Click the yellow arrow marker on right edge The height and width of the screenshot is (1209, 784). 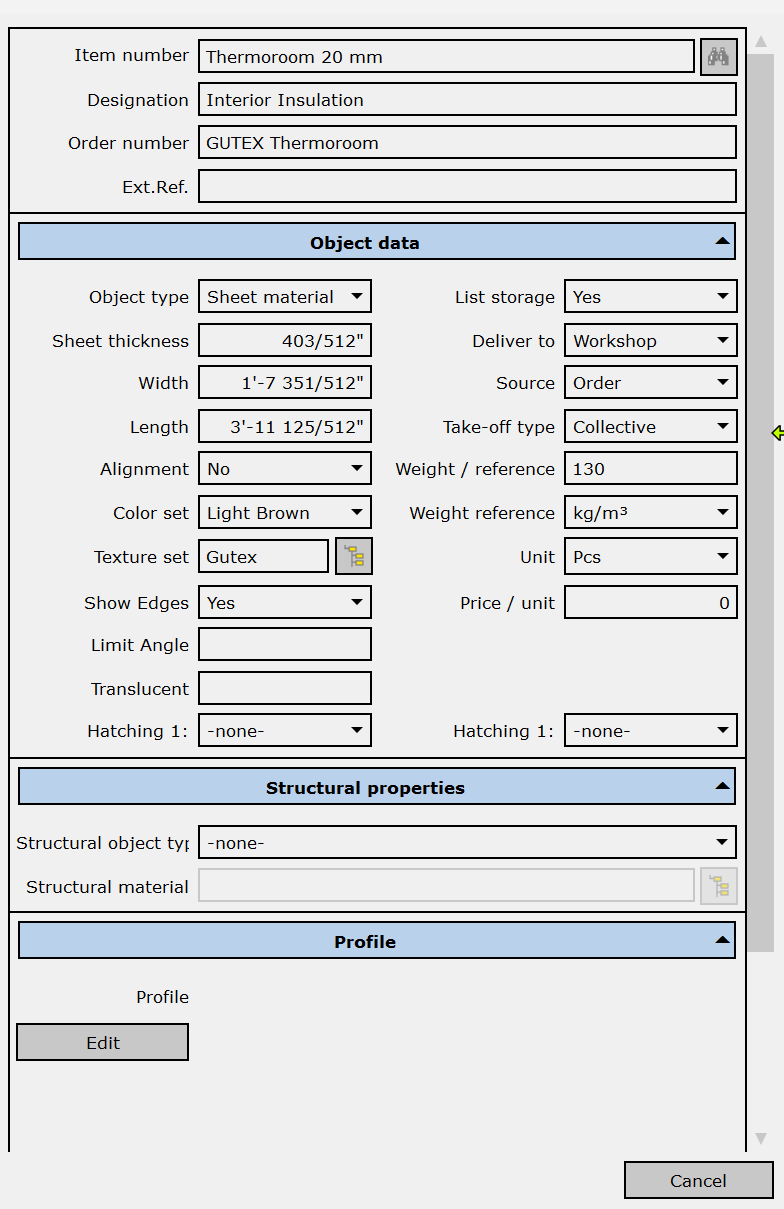(777, 433)
